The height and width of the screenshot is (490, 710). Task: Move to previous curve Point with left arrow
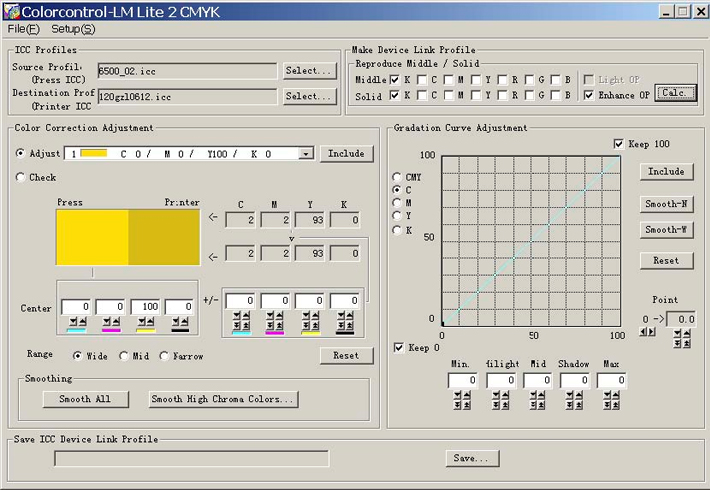643,332
